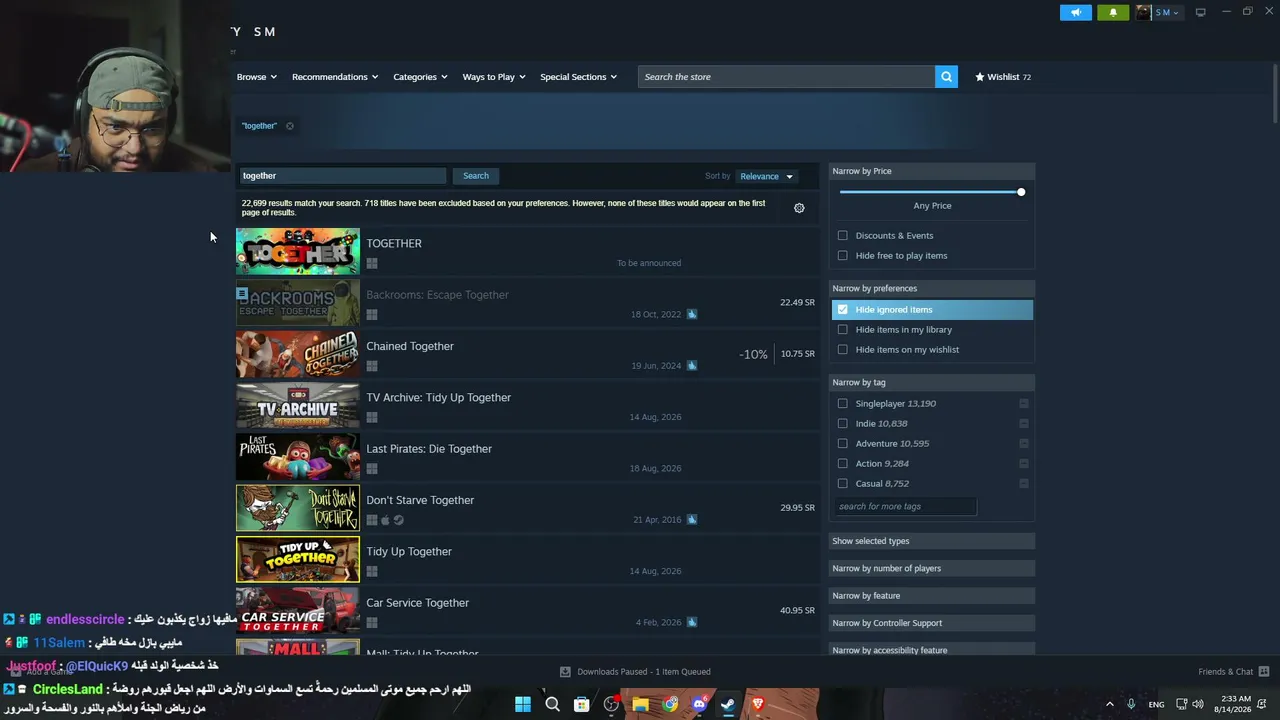The image size is (1280, 720).
Task: Open Last Pirates: Die Together title
Action: (429, 449)
